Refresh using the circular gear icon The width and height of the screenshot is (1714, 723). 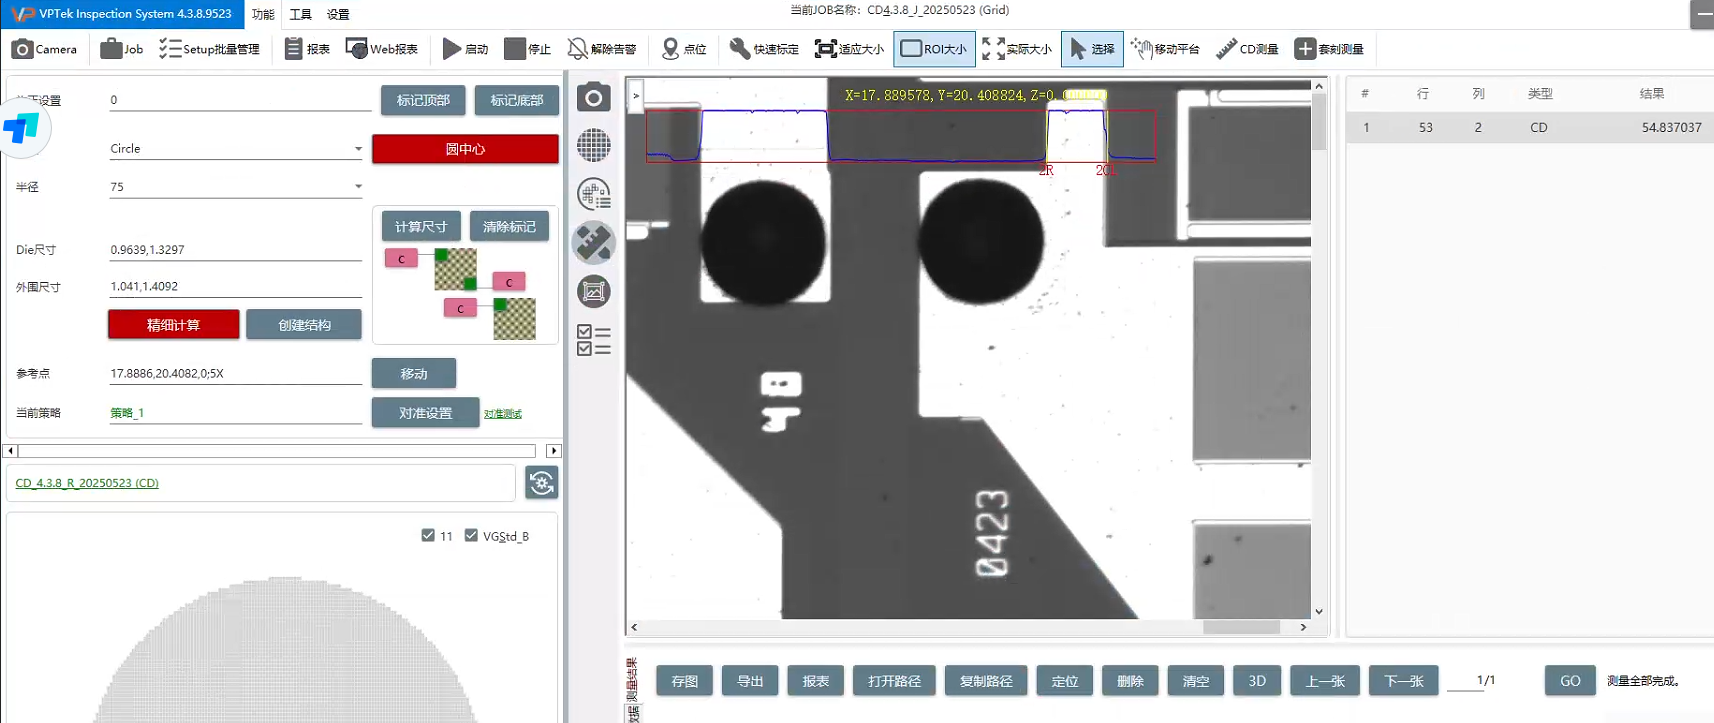(542, 483)
